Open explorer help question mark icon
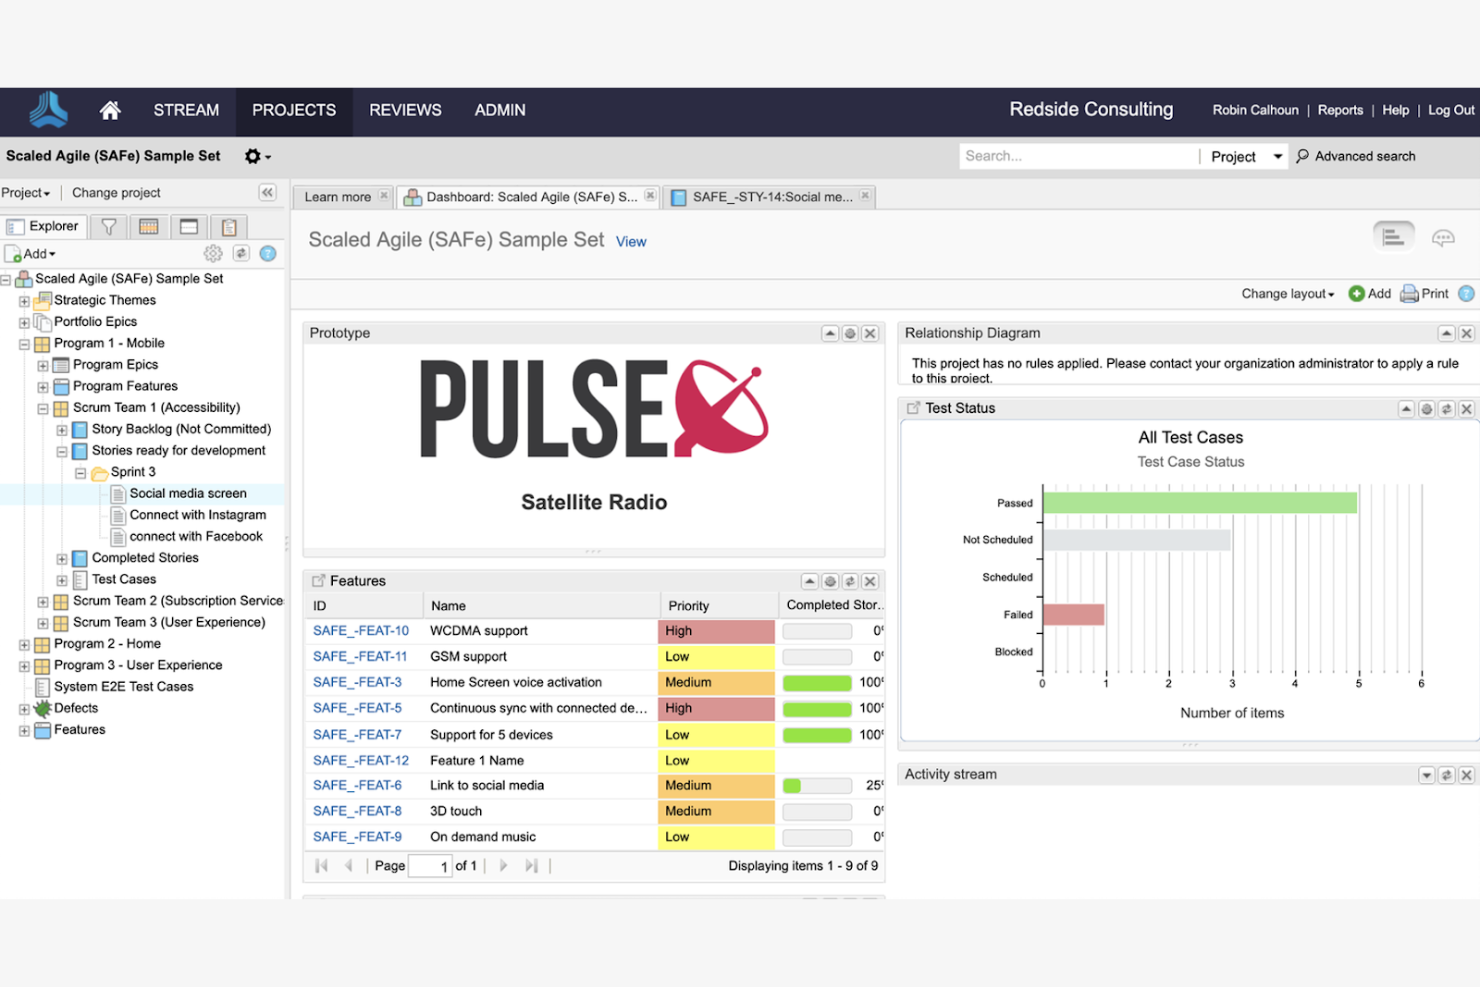The height and width of the screenshot is (987, 1480). (x=268, y=254)
